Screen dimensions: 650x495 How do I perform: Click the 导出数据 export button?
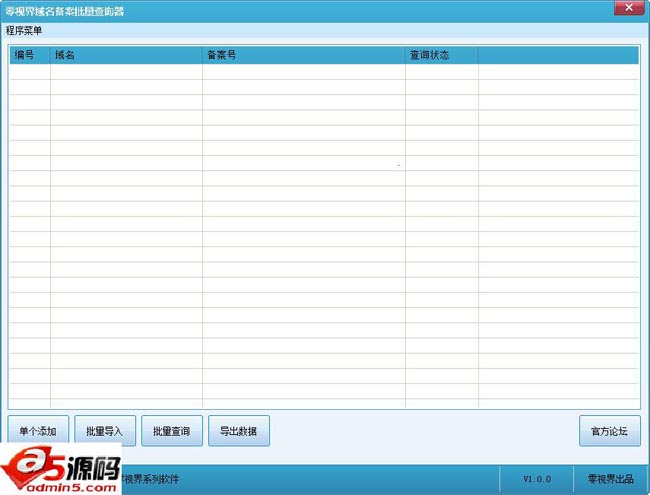tap(239, 431)
